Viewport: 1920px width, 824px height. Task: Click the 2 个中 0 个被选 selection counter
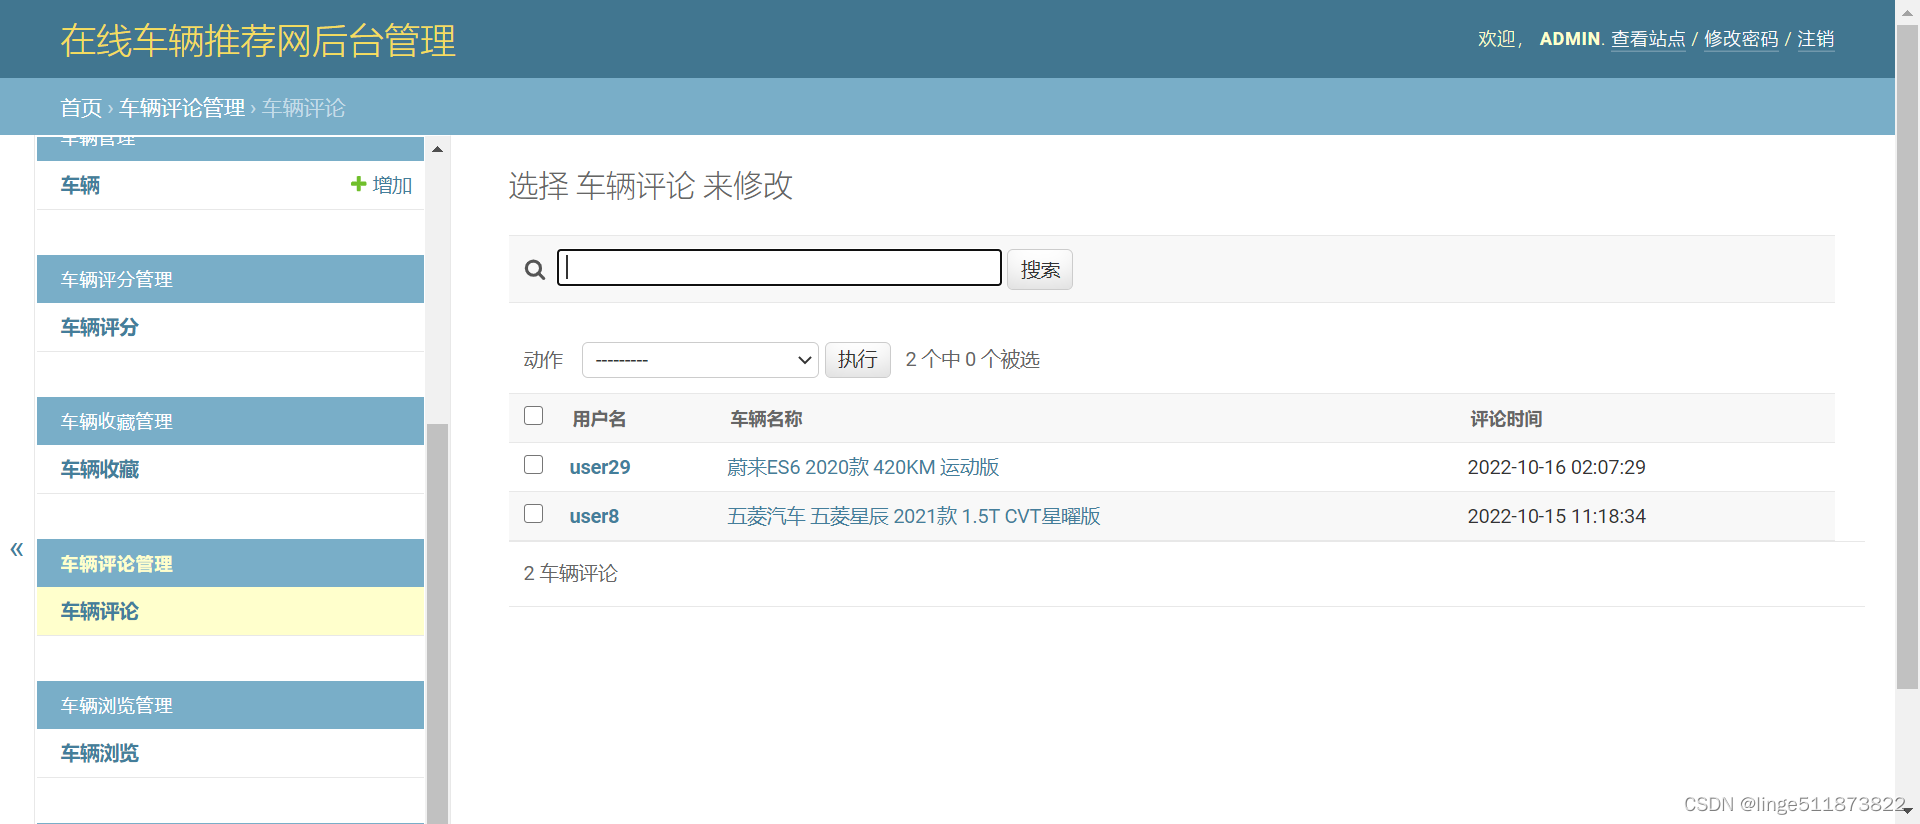tap(972, 360)
